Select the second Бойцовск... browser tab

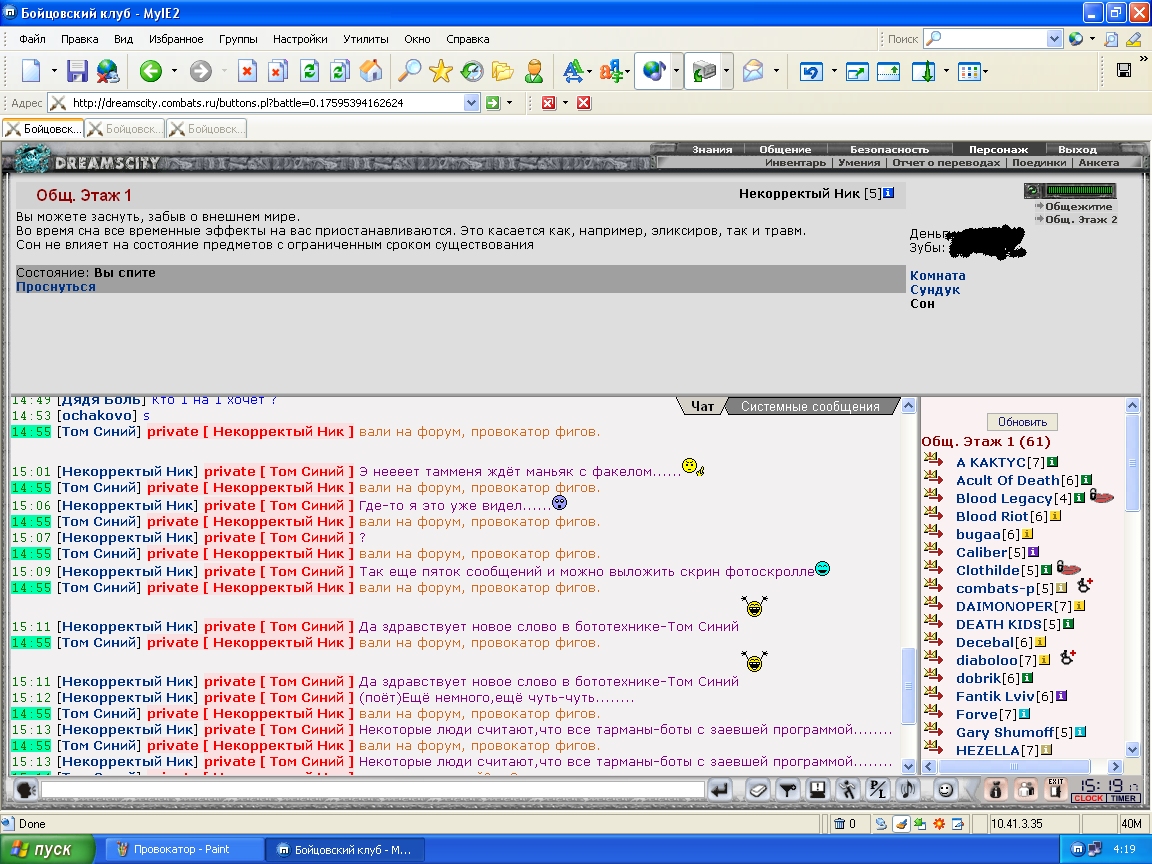tap(125, 129)
